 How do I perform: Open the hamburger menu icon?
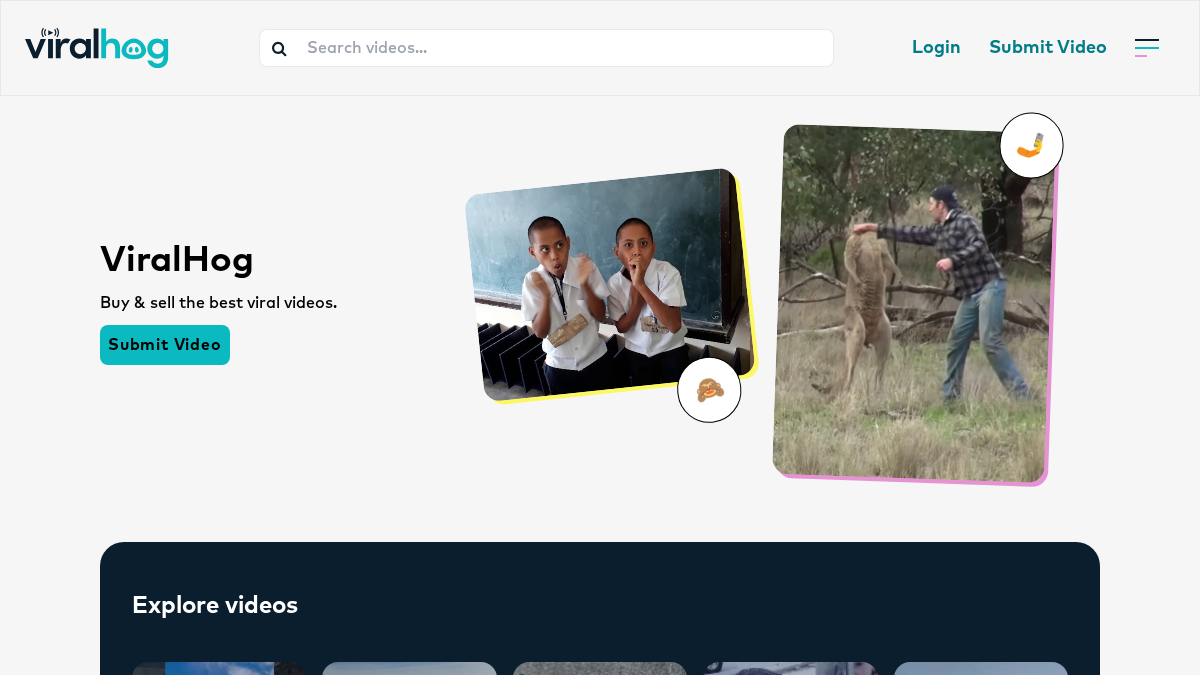click(x=1147, y=47)
